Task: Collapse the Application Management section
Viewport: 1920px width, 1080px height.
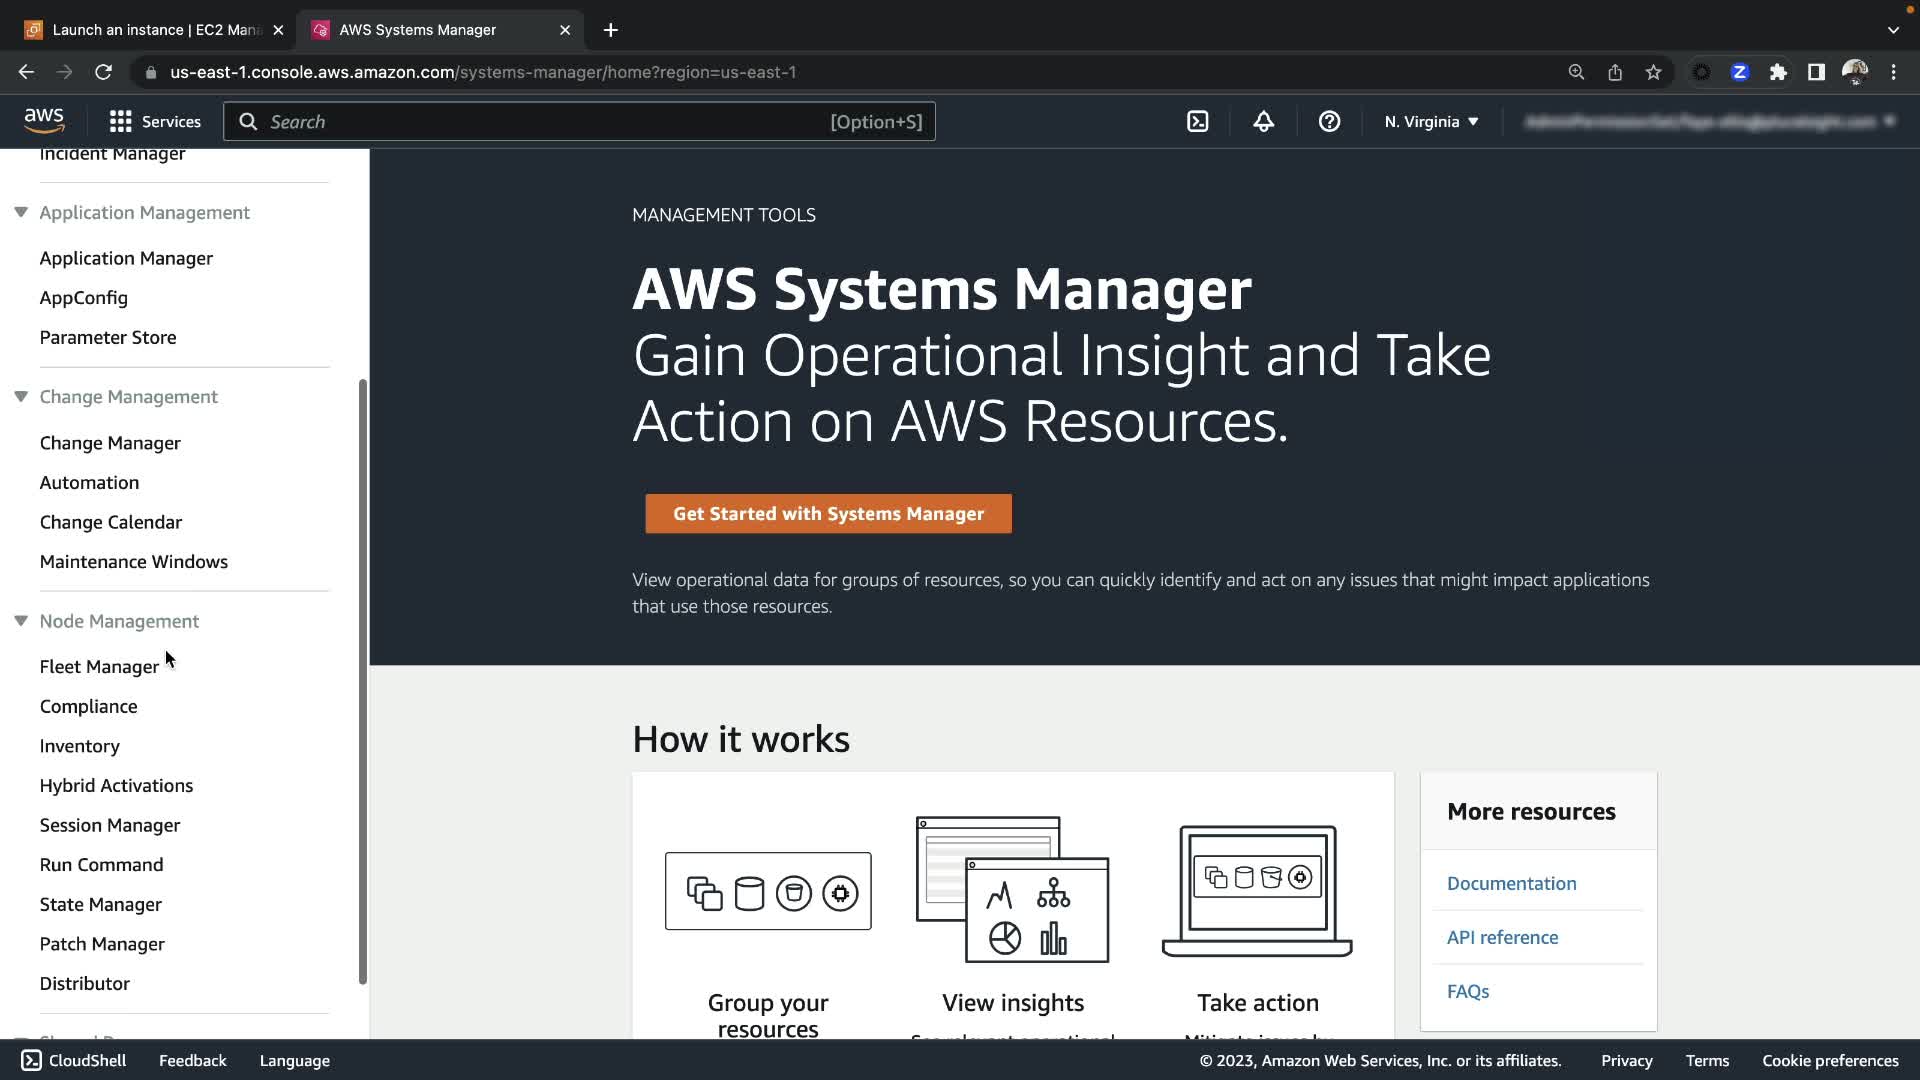Action: pyautogui.click(x=21, y=212)
